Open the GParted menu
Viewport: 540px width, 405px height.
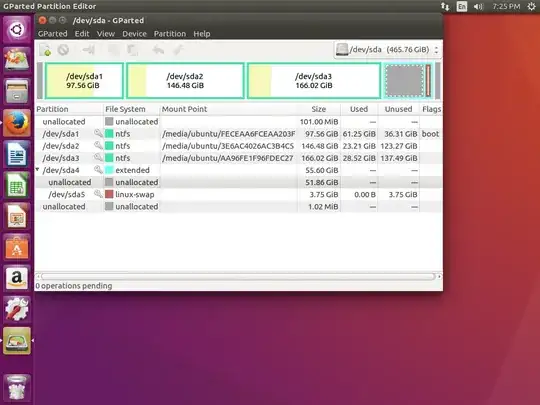coord(52,34)
